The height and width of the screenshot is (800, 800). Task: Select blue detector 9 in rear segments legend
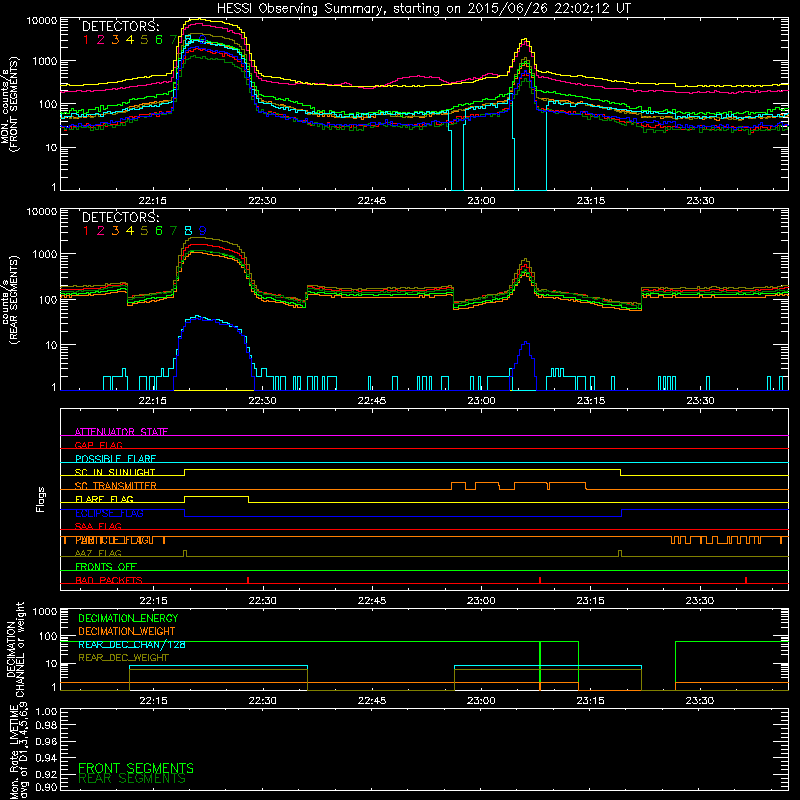[x=203, y=231]
